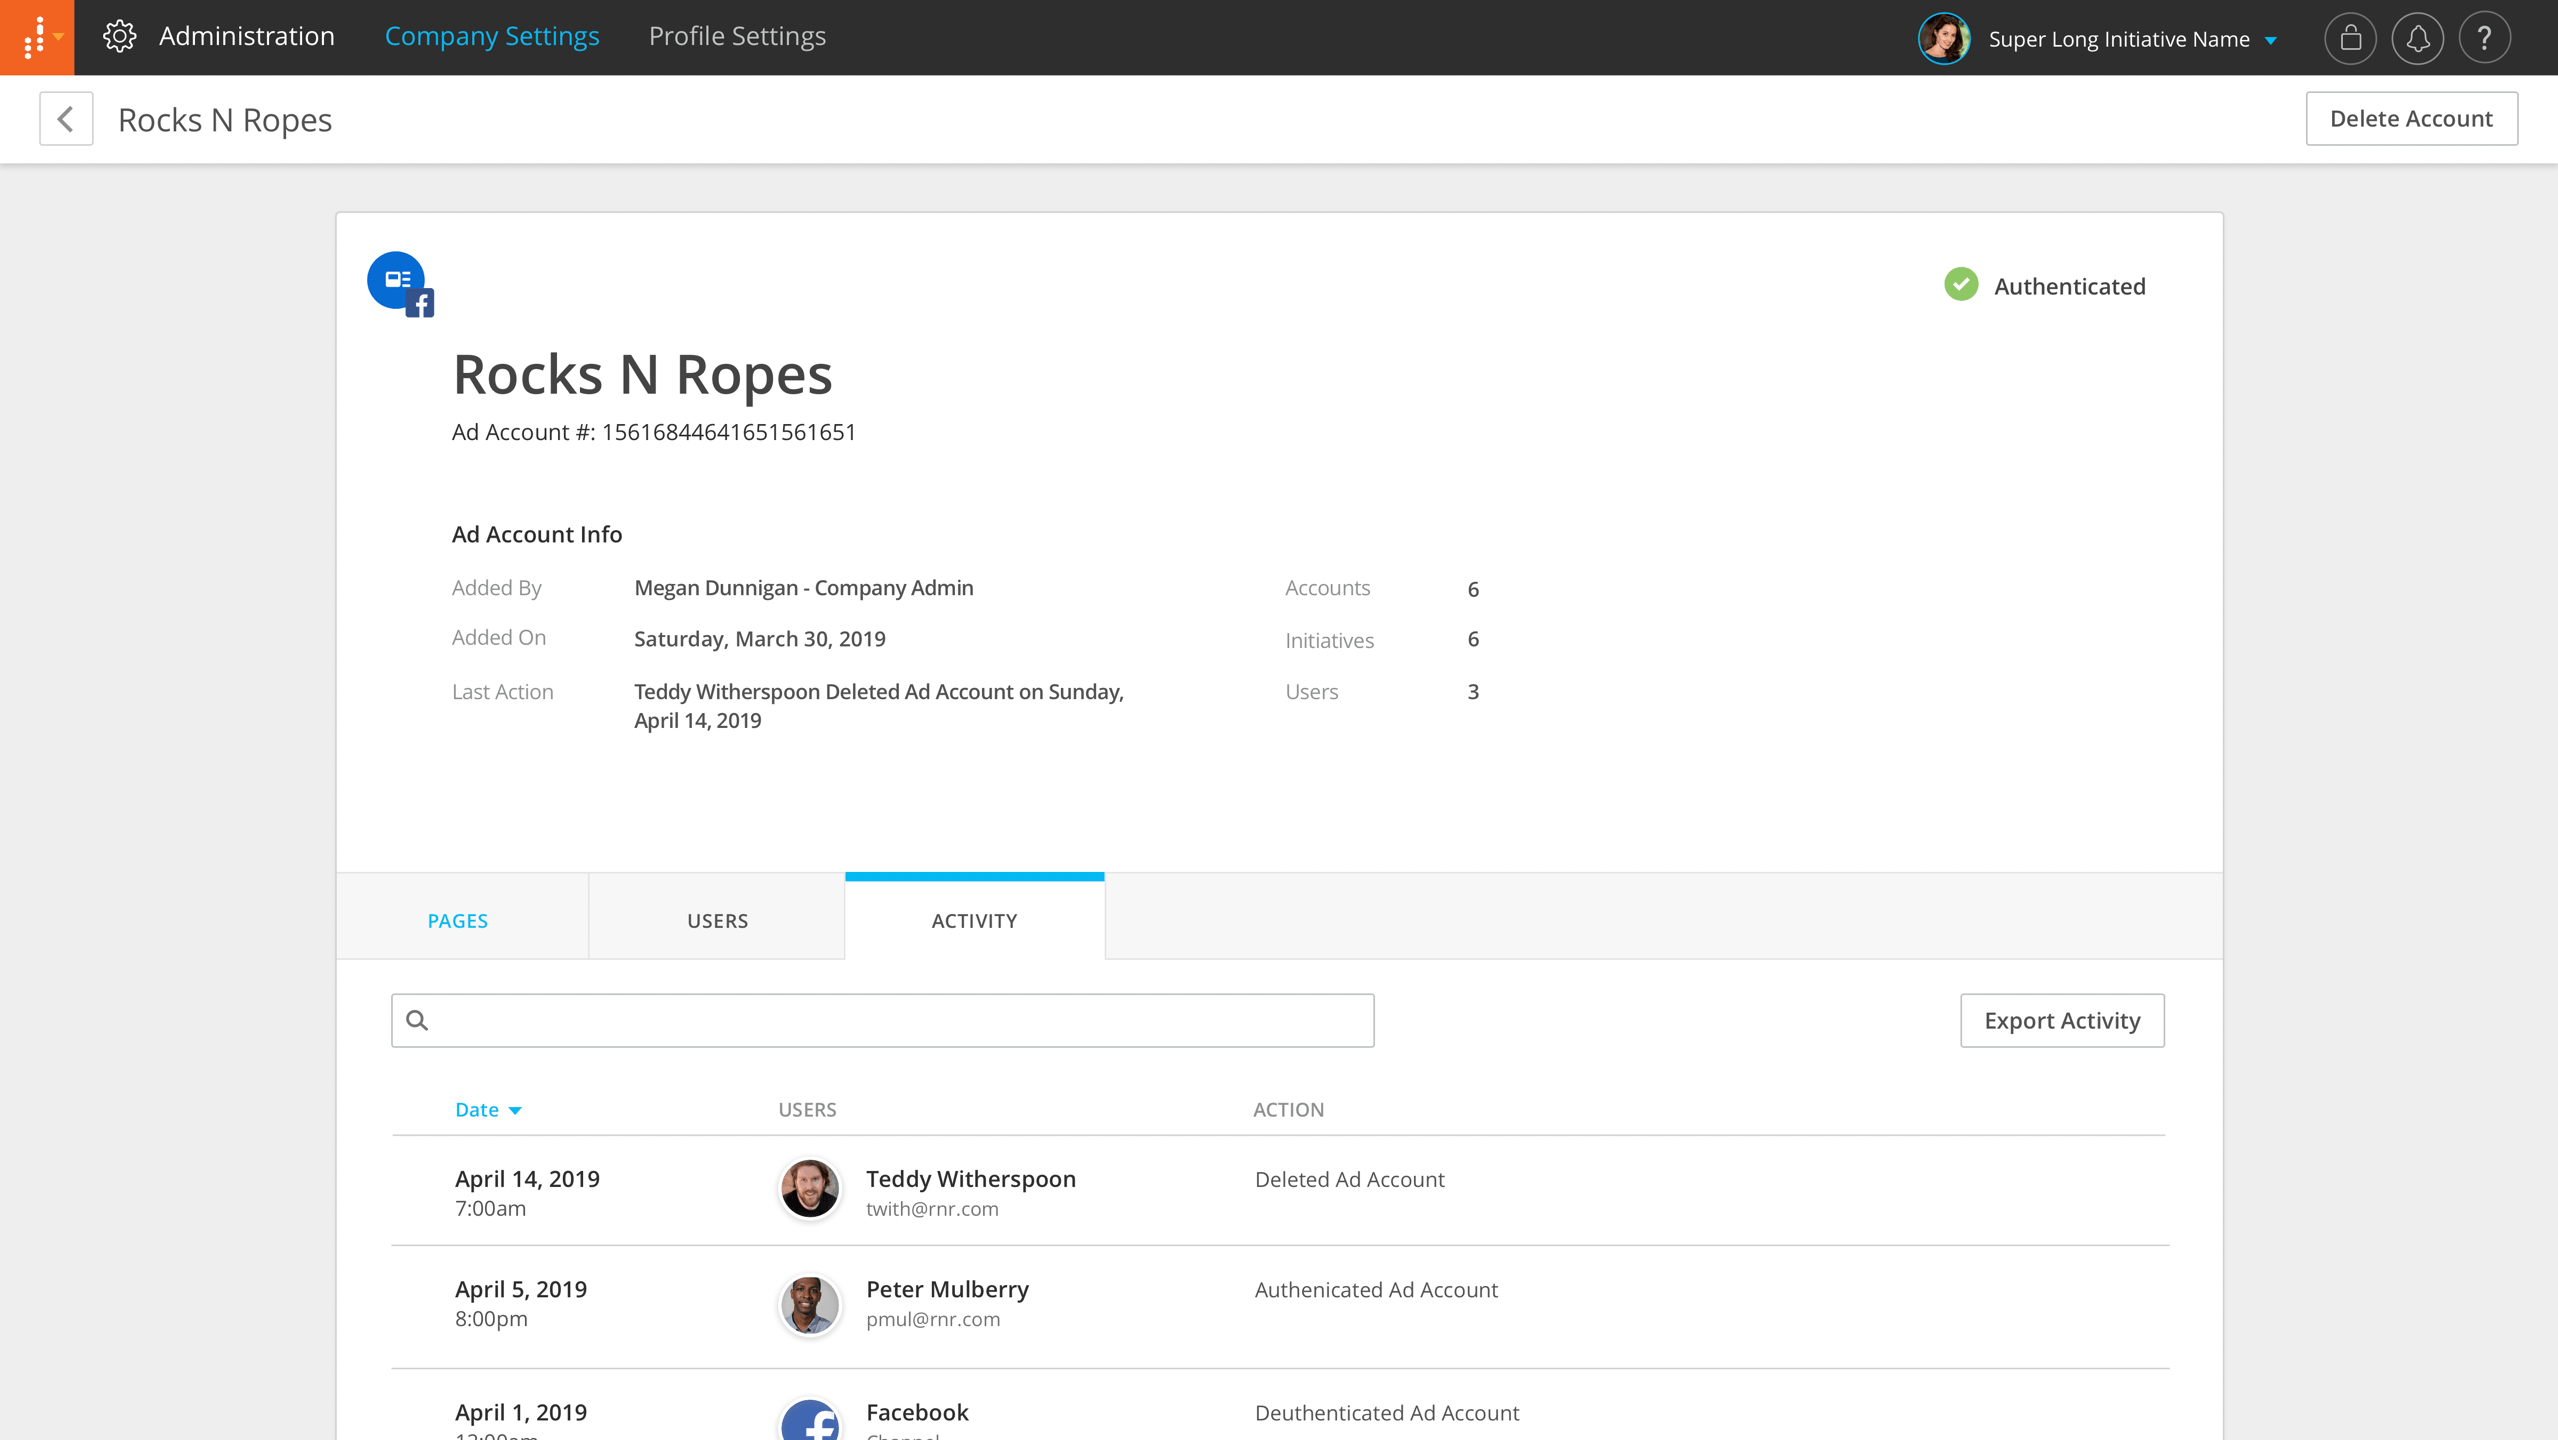The width and height of the screenshot is (2558, 1440).
Task: Click the Rocks N Ropes large heading
Action: pos(642,374)
